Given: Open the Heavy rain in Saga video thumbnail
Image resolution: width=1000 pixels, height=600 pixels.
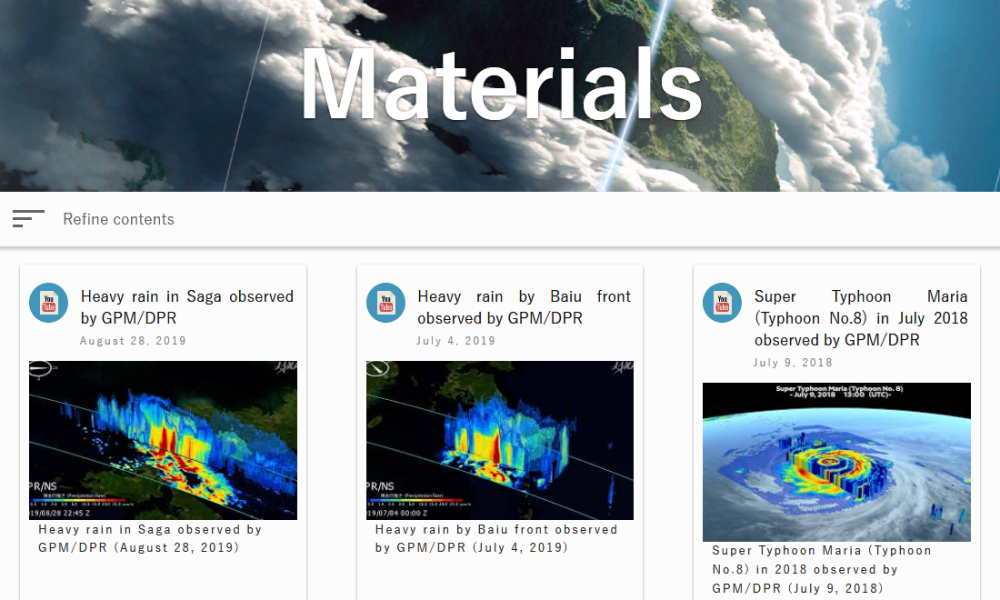Looking at the screenshot, I should [x=162, y=440].
